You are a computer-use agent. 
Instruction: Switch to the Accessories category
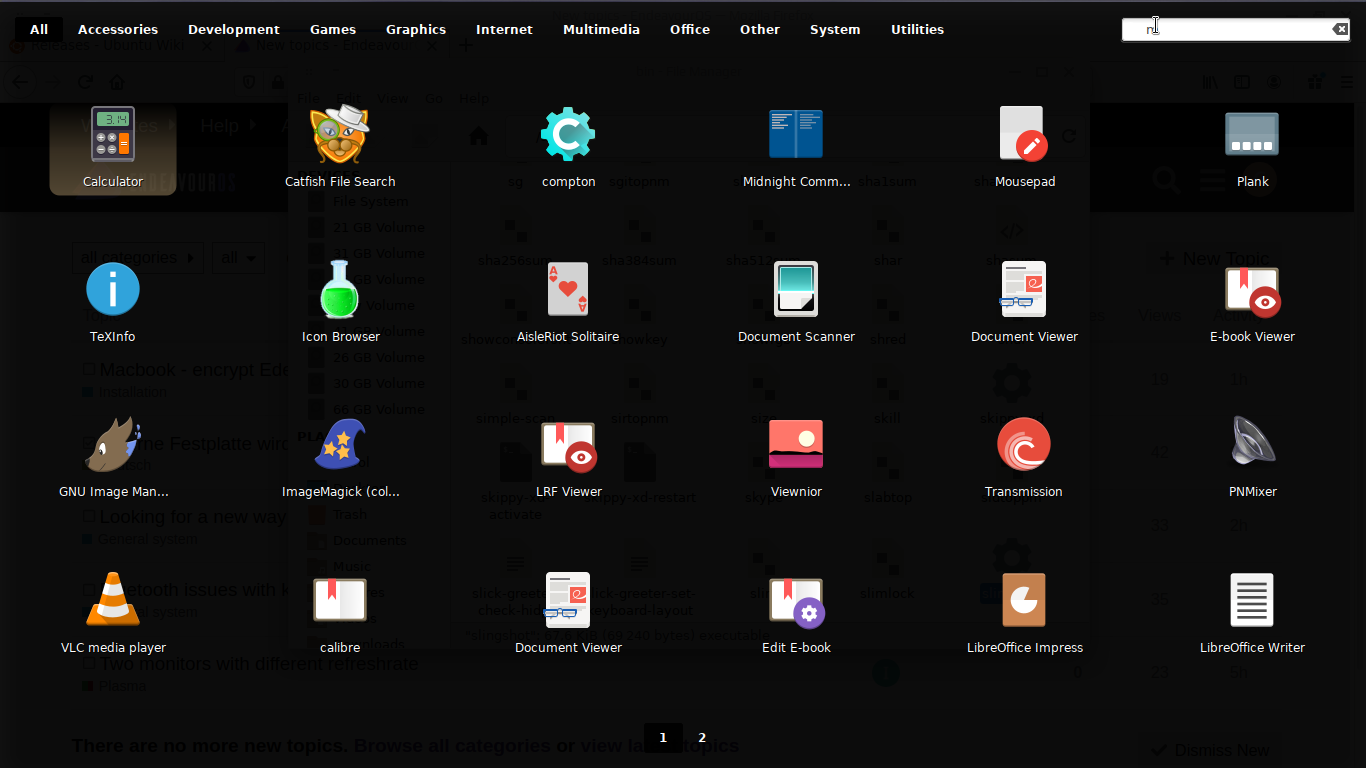118,29
